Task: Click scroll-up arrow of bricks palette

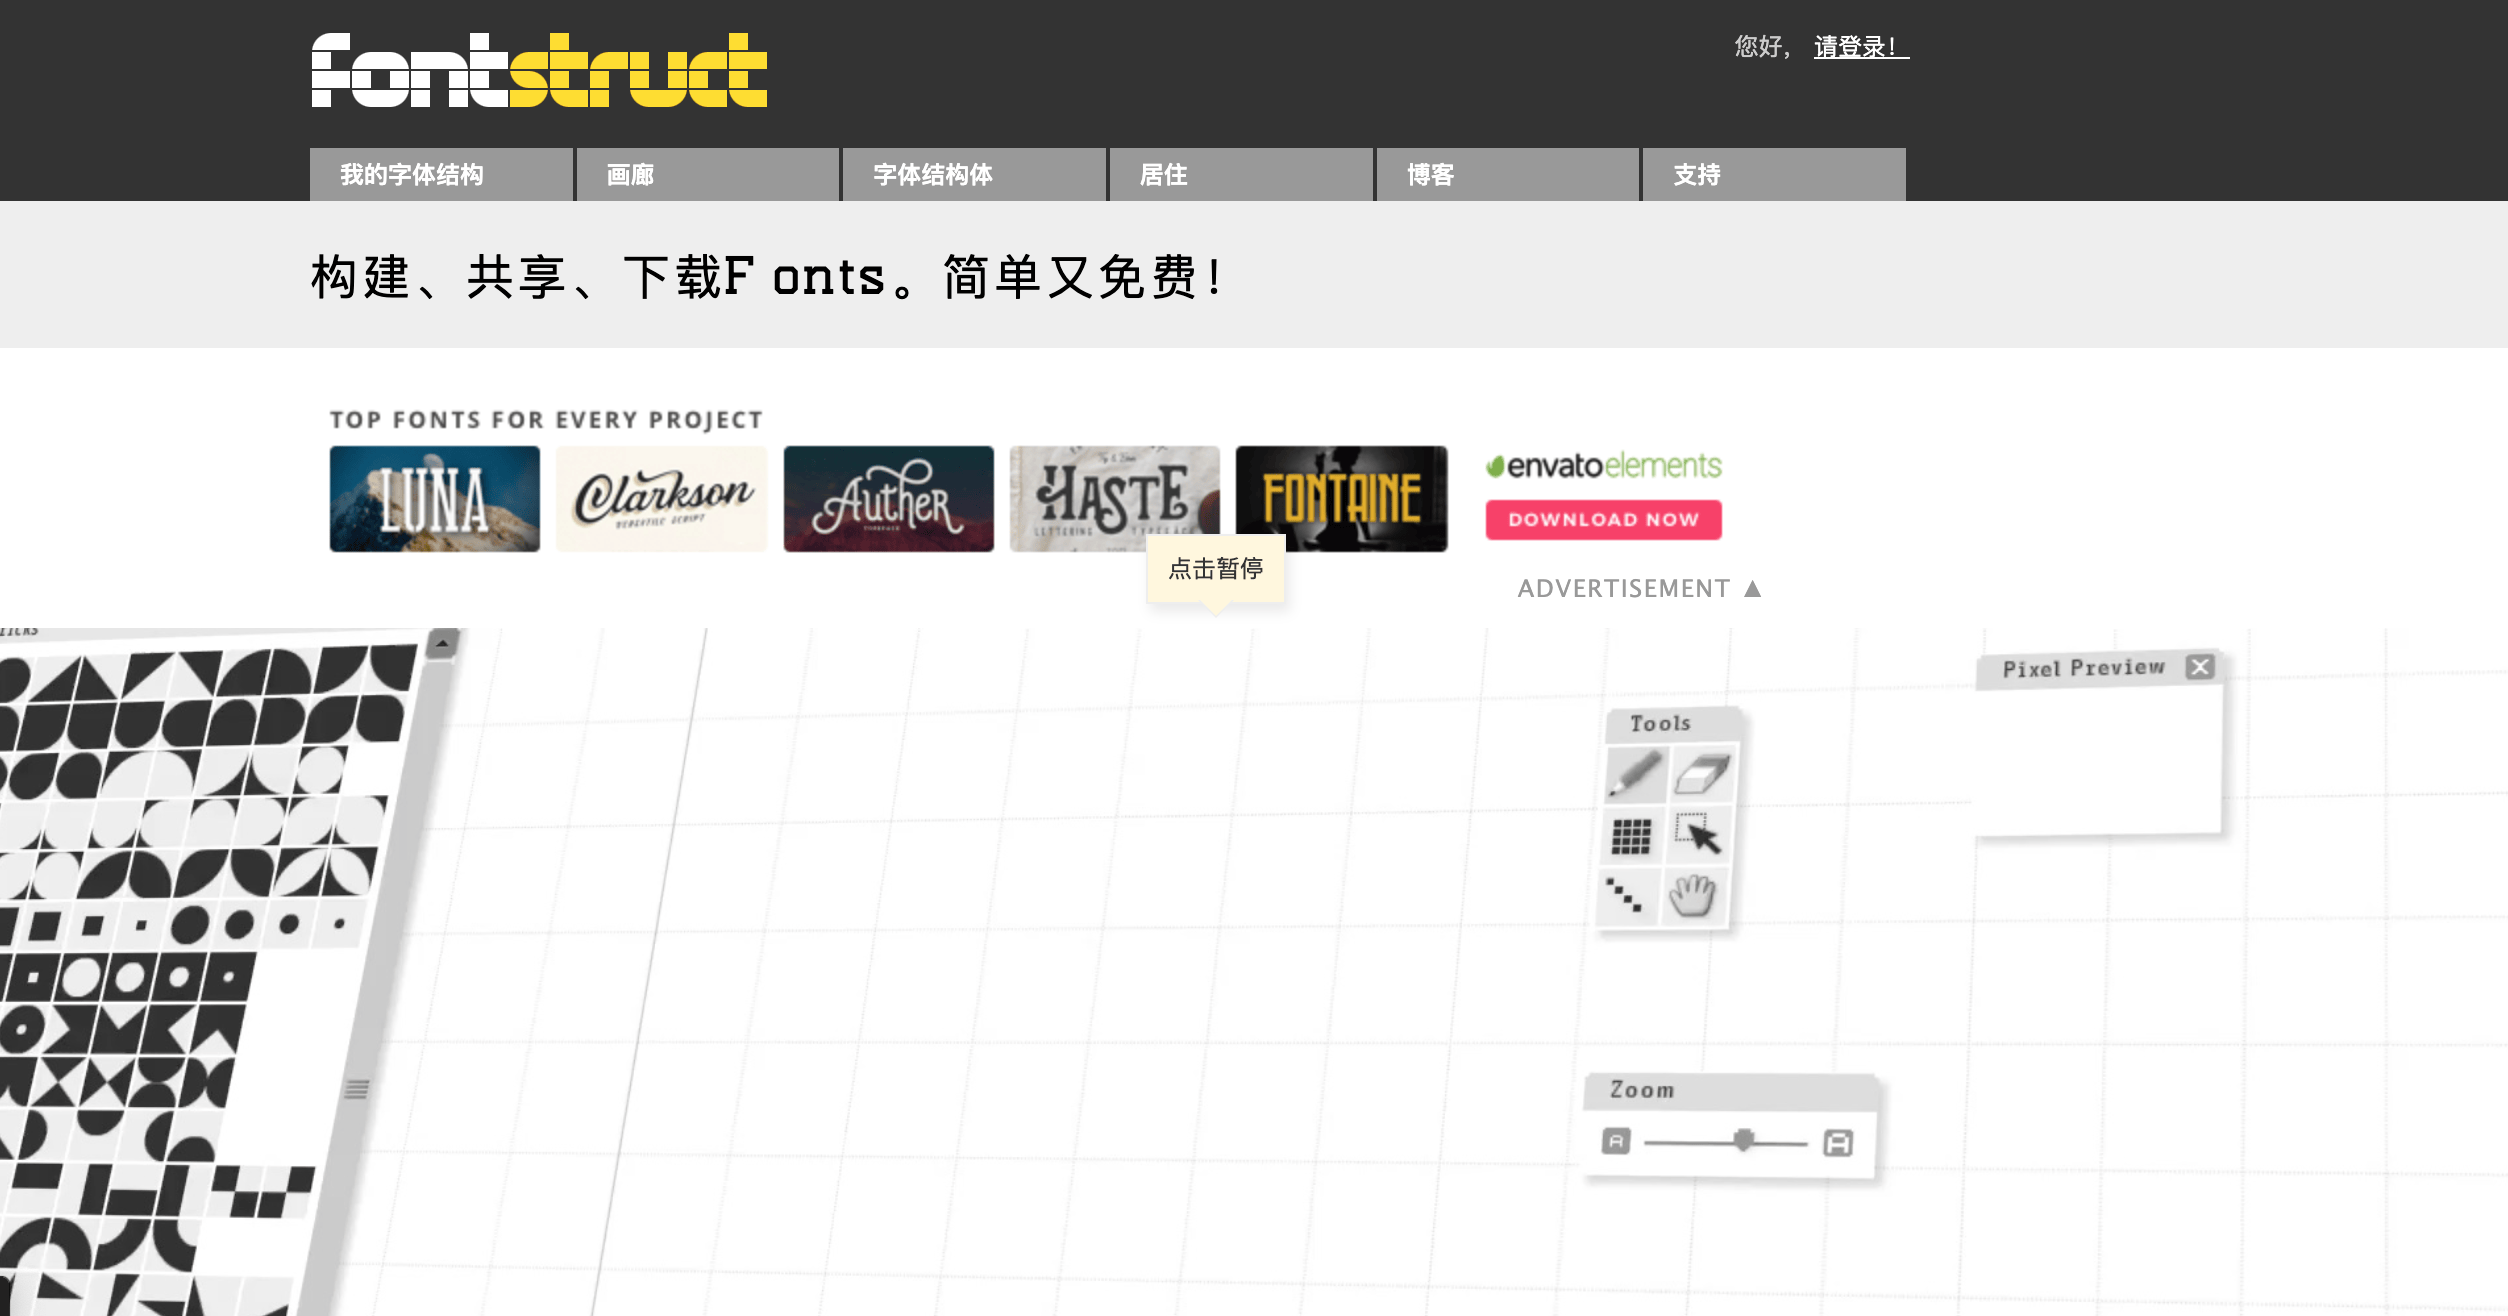Action: pyautogui.click(x=442, y=644)
